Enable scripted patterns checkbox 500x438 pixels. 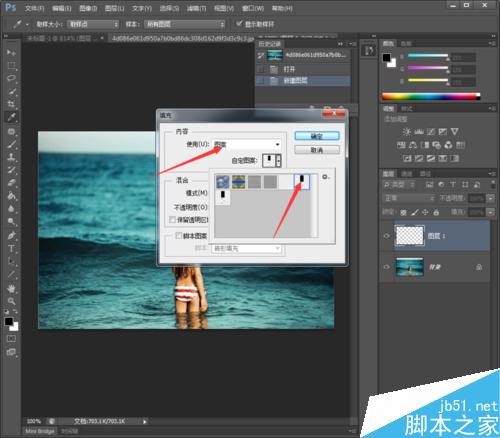(x=179, y=236)
